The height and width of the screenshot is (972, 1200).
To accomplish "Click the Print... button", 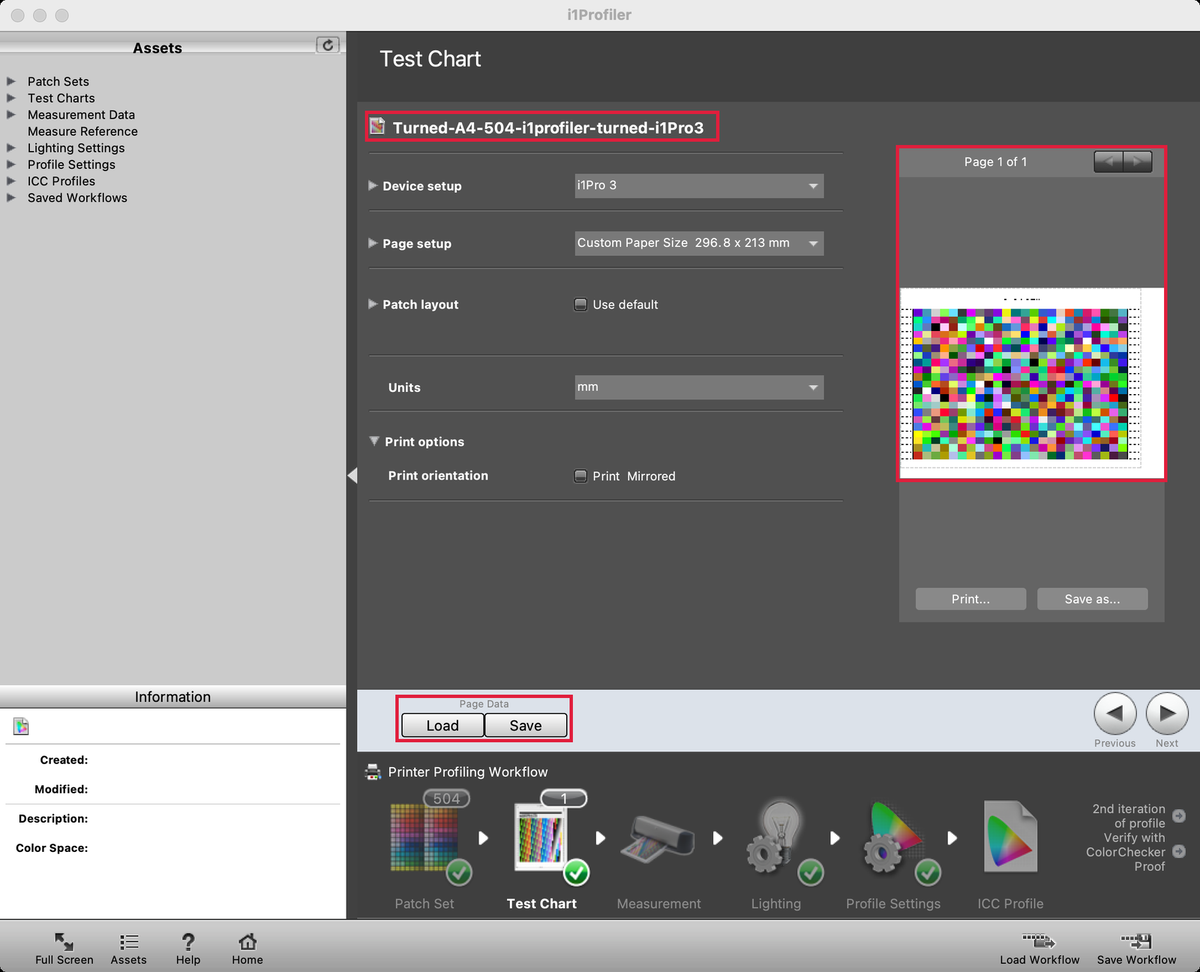I will (x=971, y=599).
